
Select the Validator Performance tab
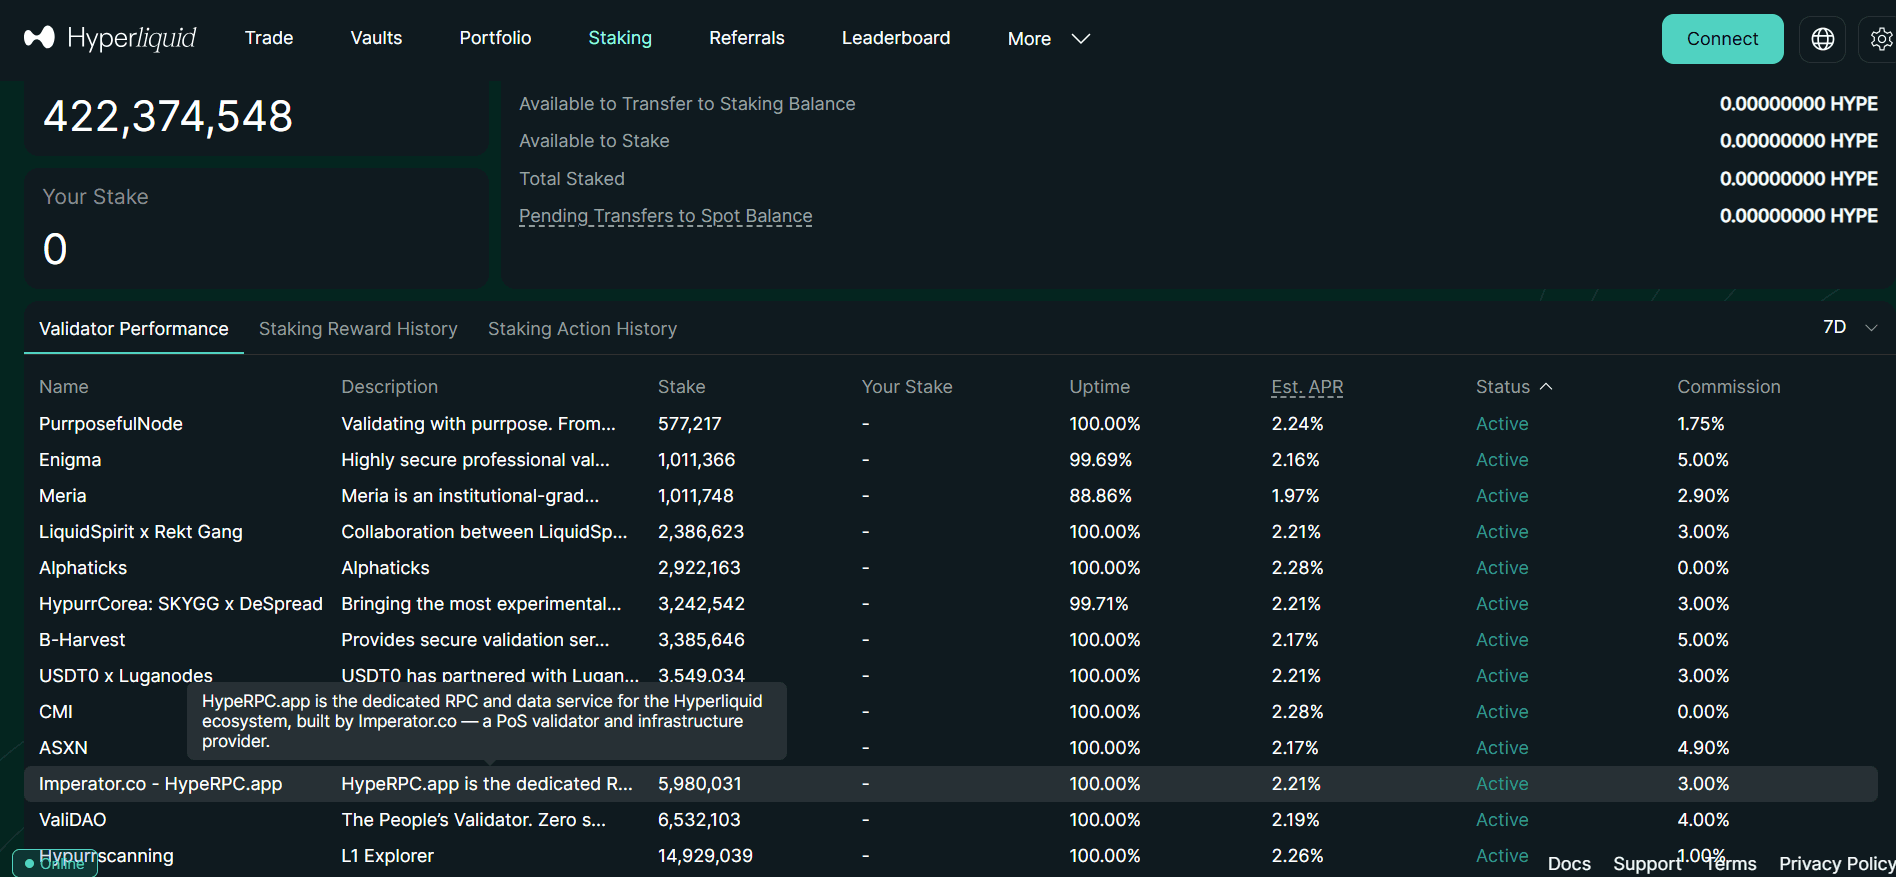pos(134,329)
